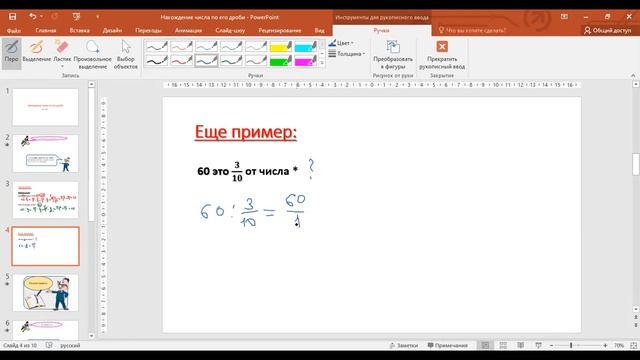Open the Файл menu
The width and height of the screenshot is (640, 360).
pyautogui.click(x=14, y=31)
